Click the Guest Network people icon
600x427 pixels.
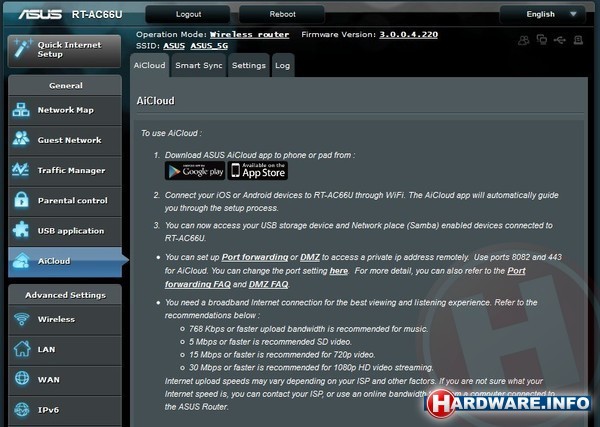pyautogui.click(x=21, y=139)
